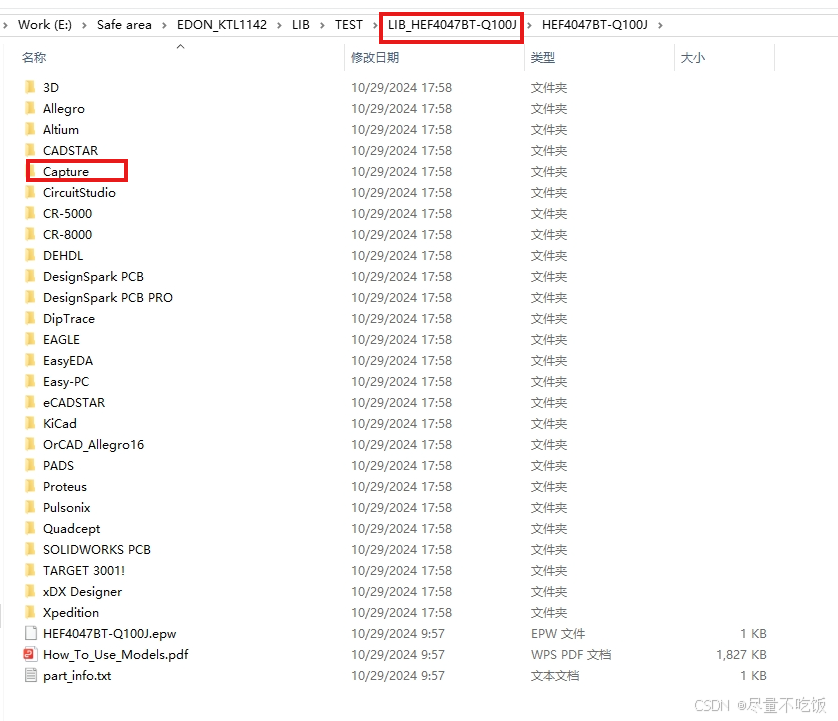Screen dimensions: 838x721
Task: Click the 1,827 KB size value
Action: pyautogui.click(x=741, y=655)
